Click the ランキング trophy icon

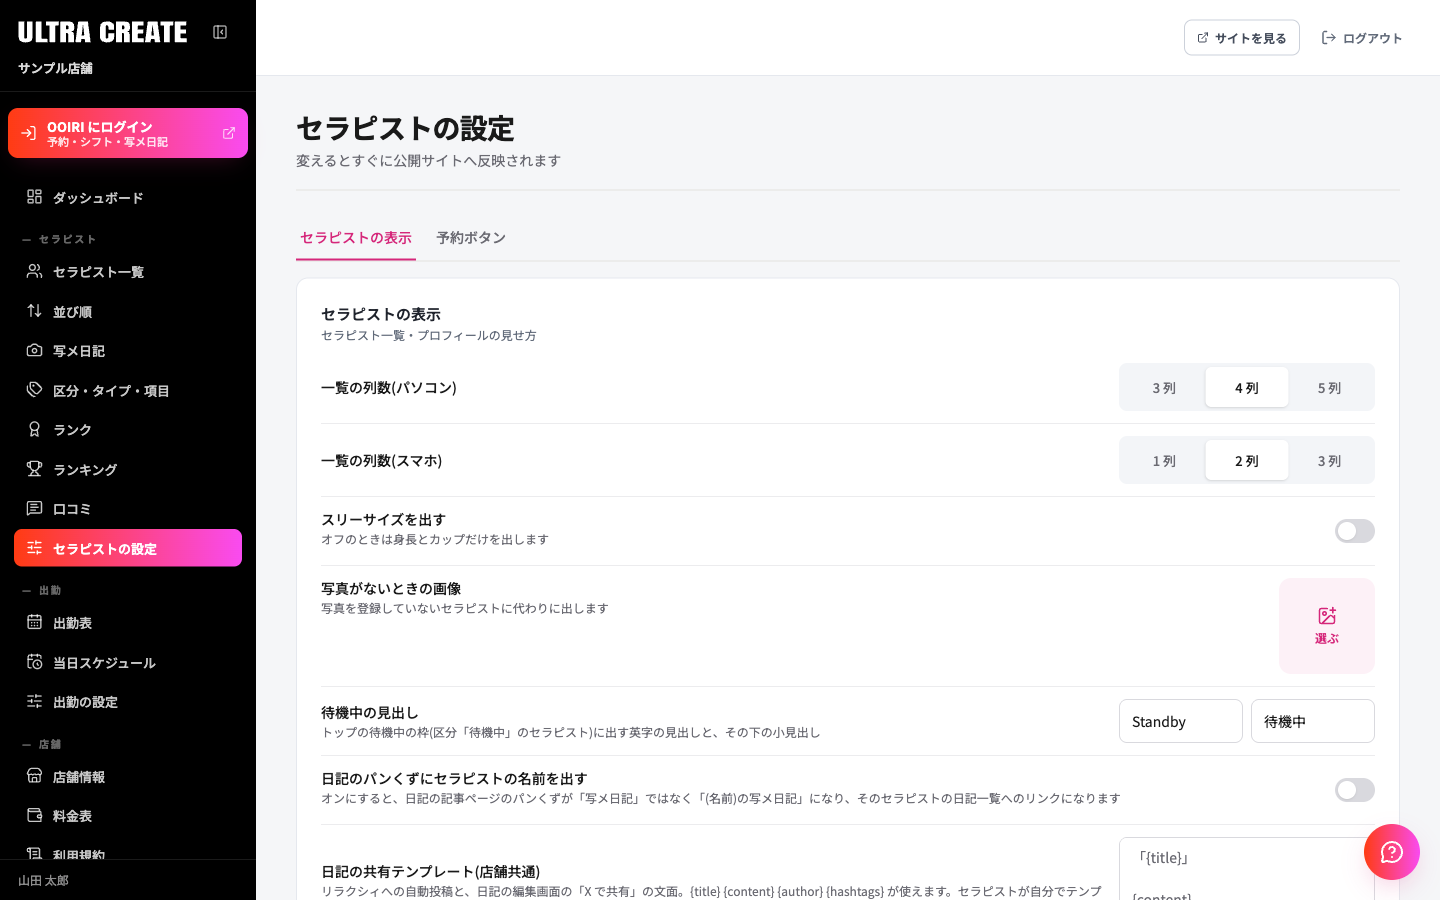34,469
